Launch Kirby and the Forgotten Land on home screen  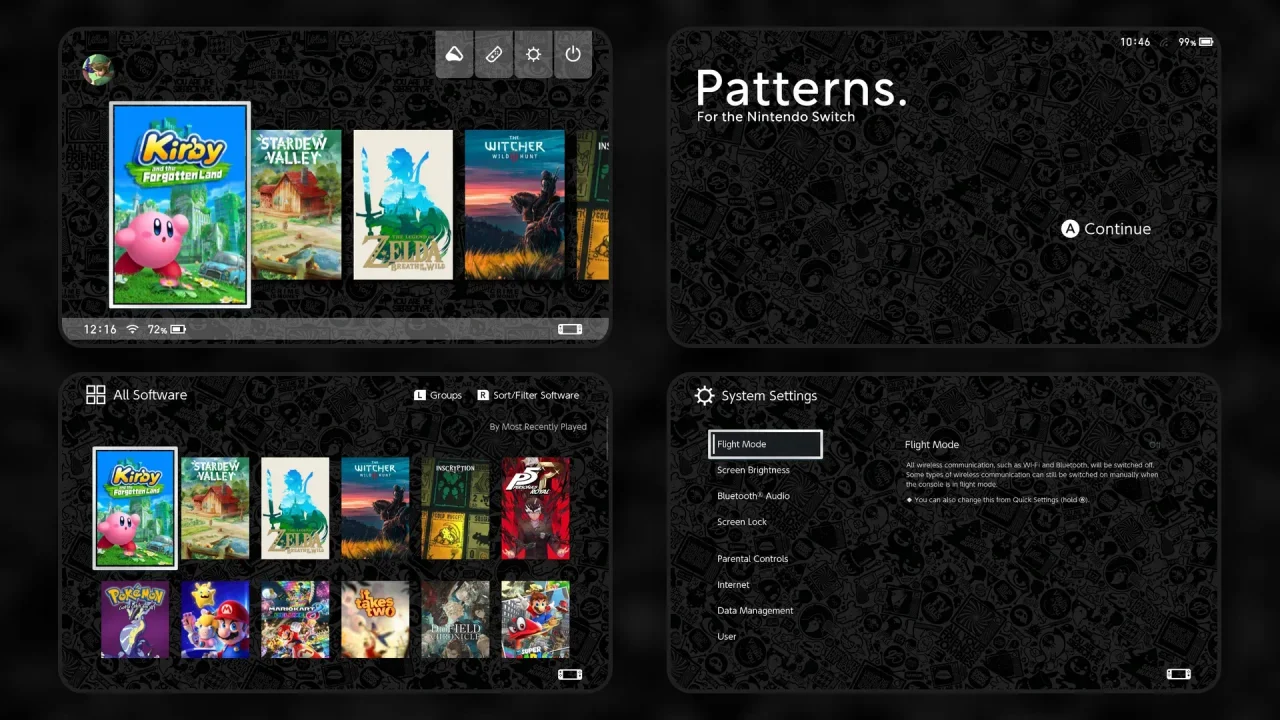click(x=180, y=205)
